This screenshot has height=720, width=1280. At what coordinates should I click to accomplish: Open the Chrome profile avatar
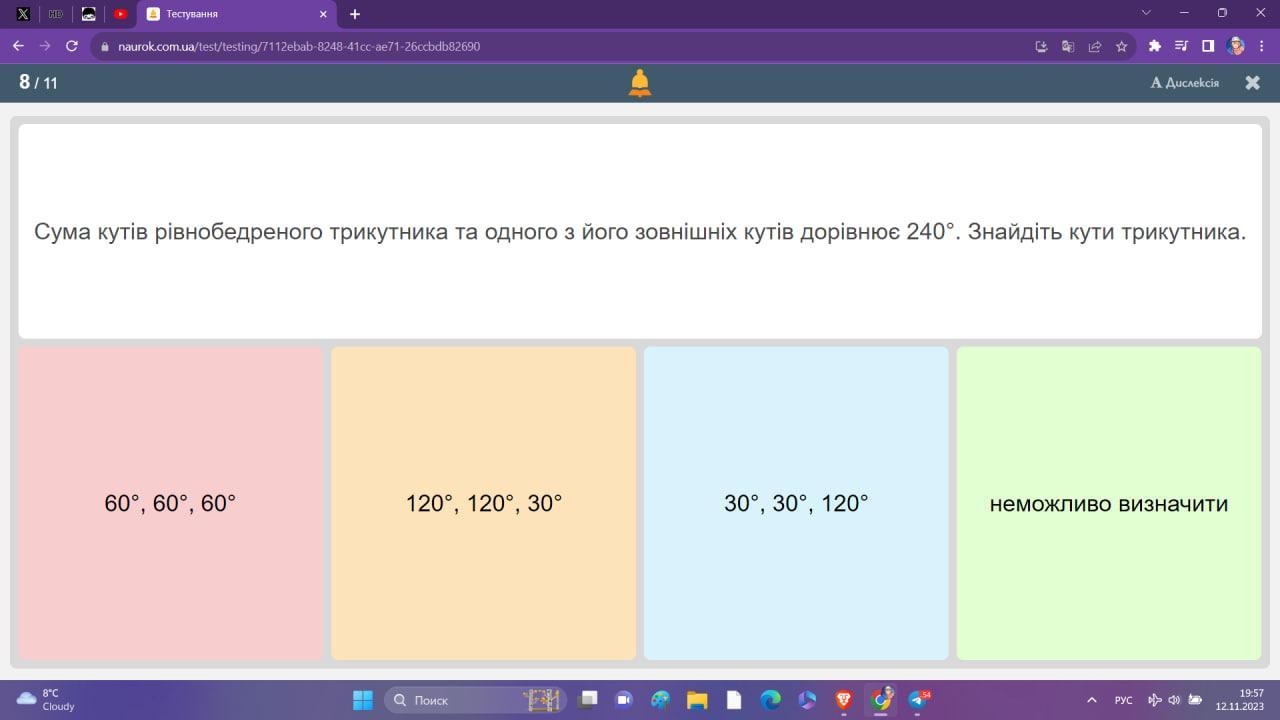click(x=1236, y=46)
